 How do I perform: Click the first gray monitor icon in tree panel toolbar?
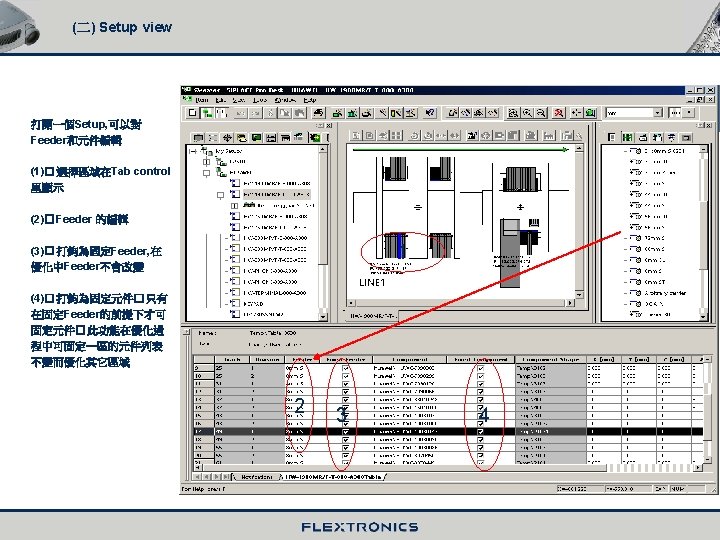point(198,137)
